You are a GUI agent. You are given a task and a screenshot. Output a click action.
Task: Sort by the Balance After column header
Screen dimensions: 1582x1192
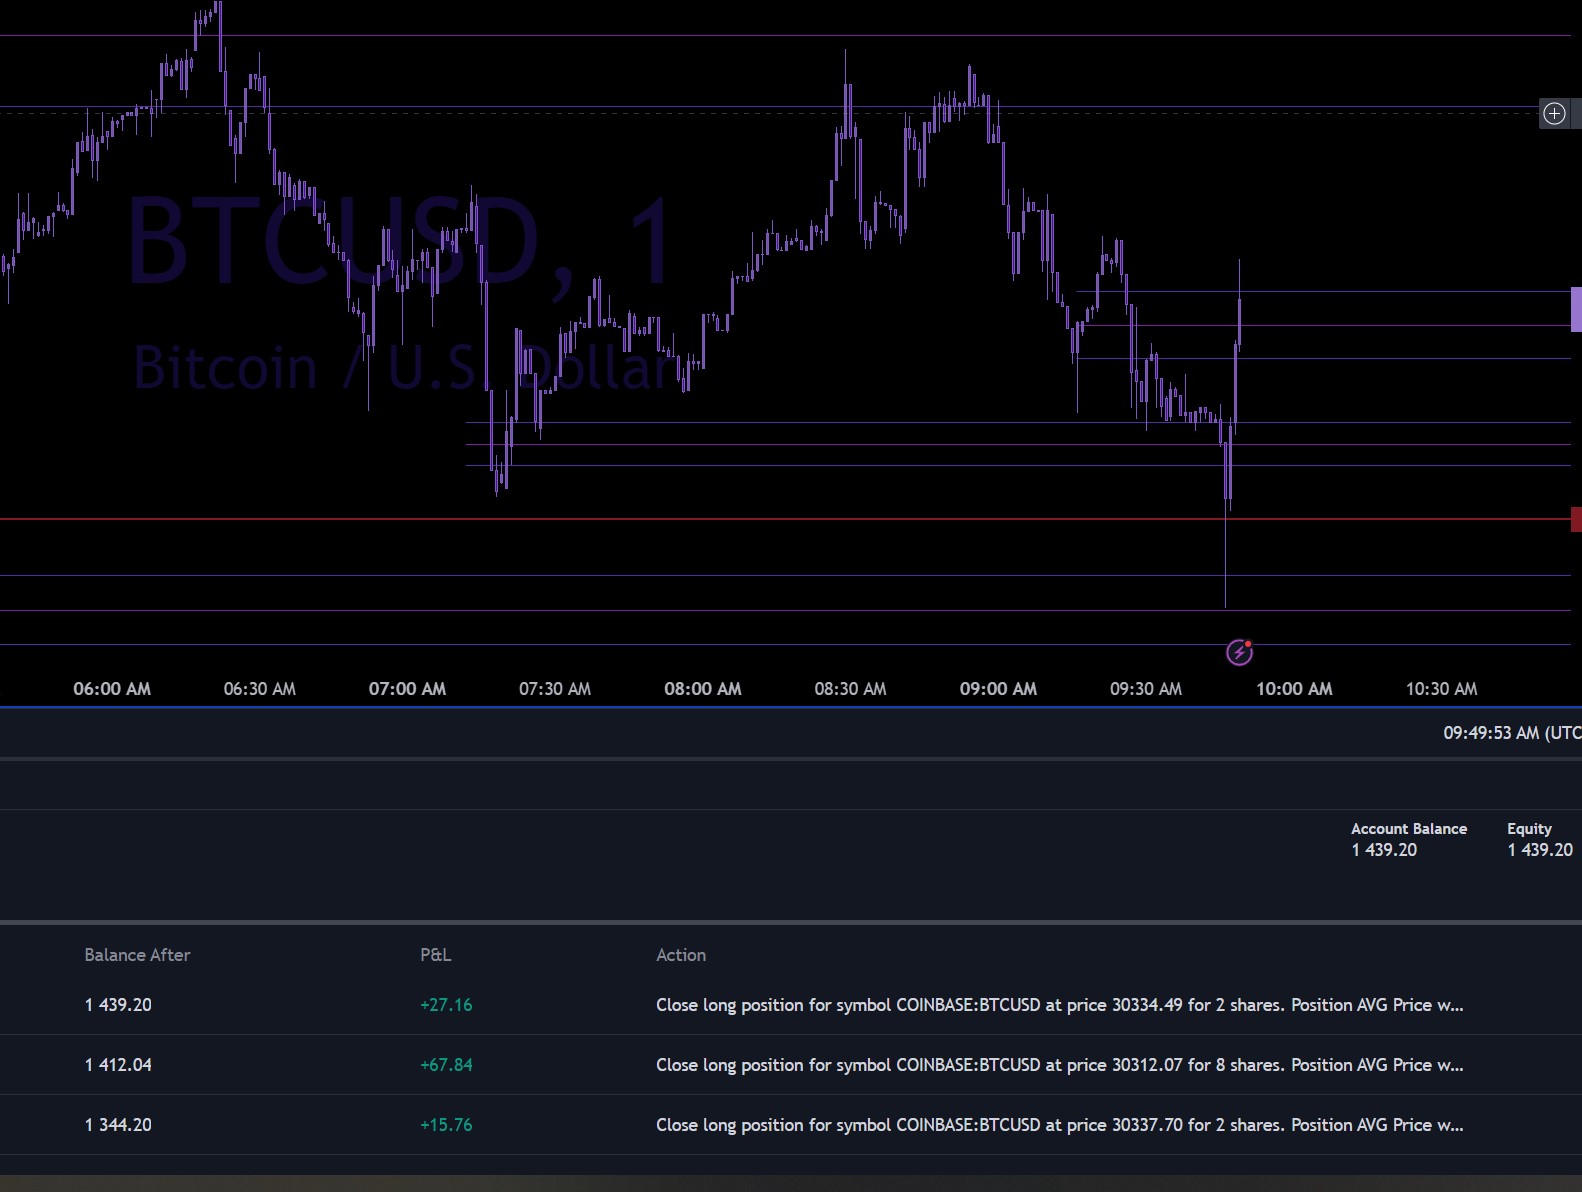click(x=137, y=955)
